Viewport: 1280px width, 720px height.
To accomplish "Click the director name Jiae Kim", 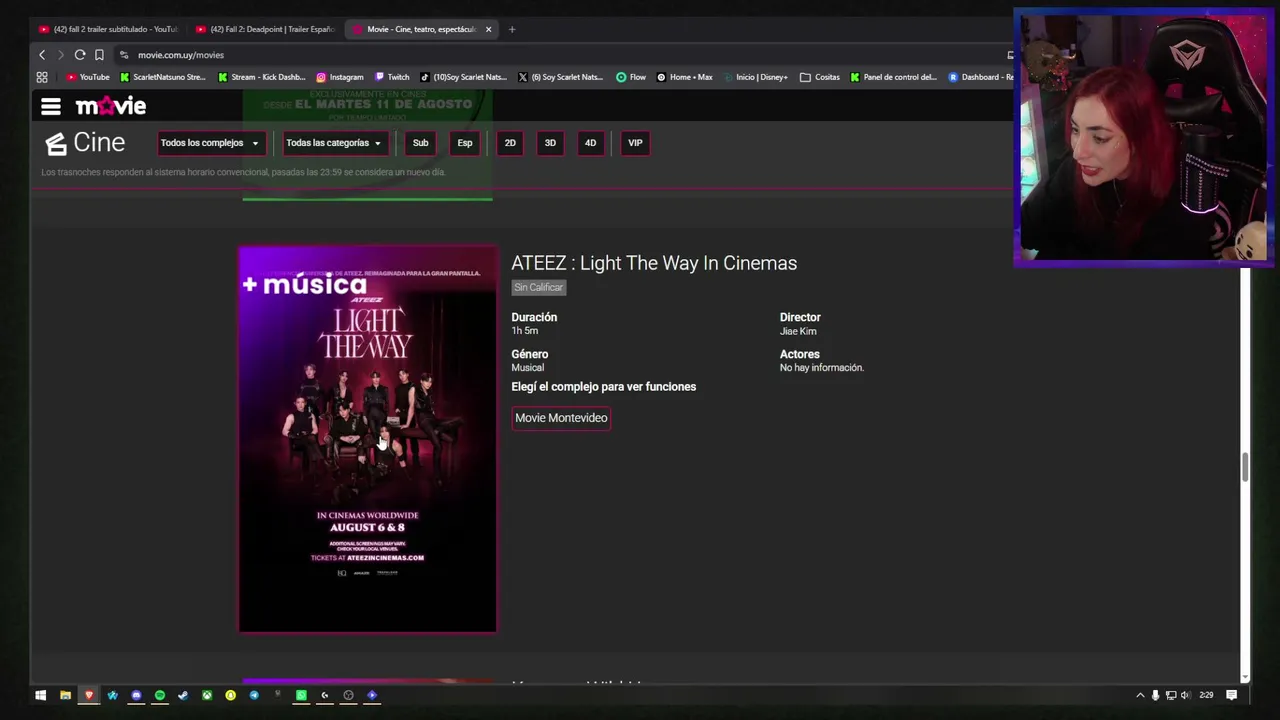I will tap(798, 331).
